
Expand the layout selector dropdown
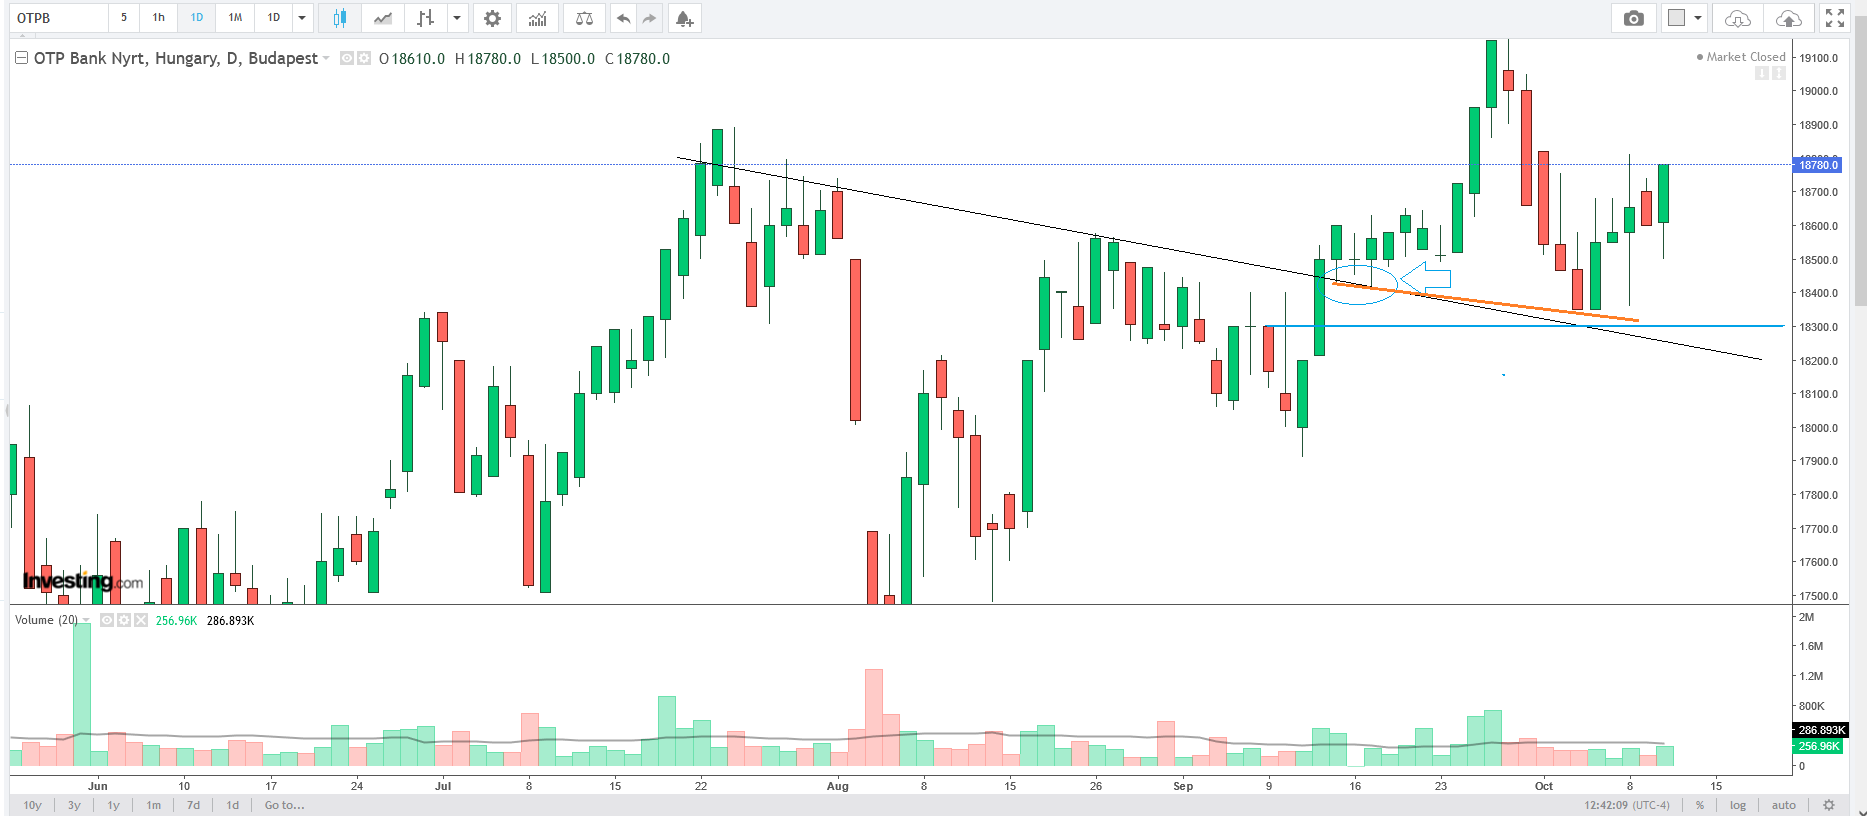tap(1698, 18)
